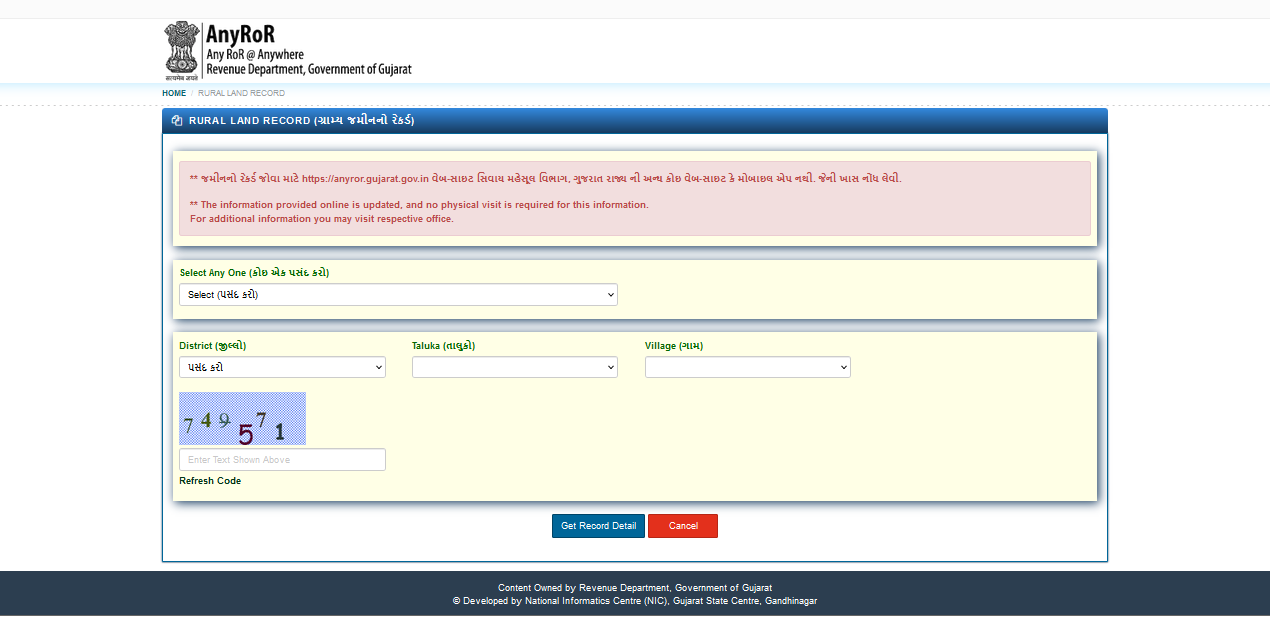Expand the Village (ગામ) dropdown

[747, 367]
